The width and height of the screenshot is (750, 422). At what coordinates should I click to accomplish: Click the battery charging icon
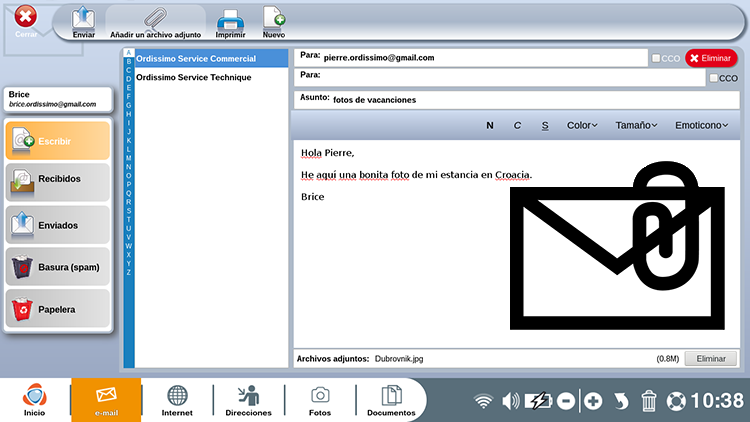click(x=538, y=401)
